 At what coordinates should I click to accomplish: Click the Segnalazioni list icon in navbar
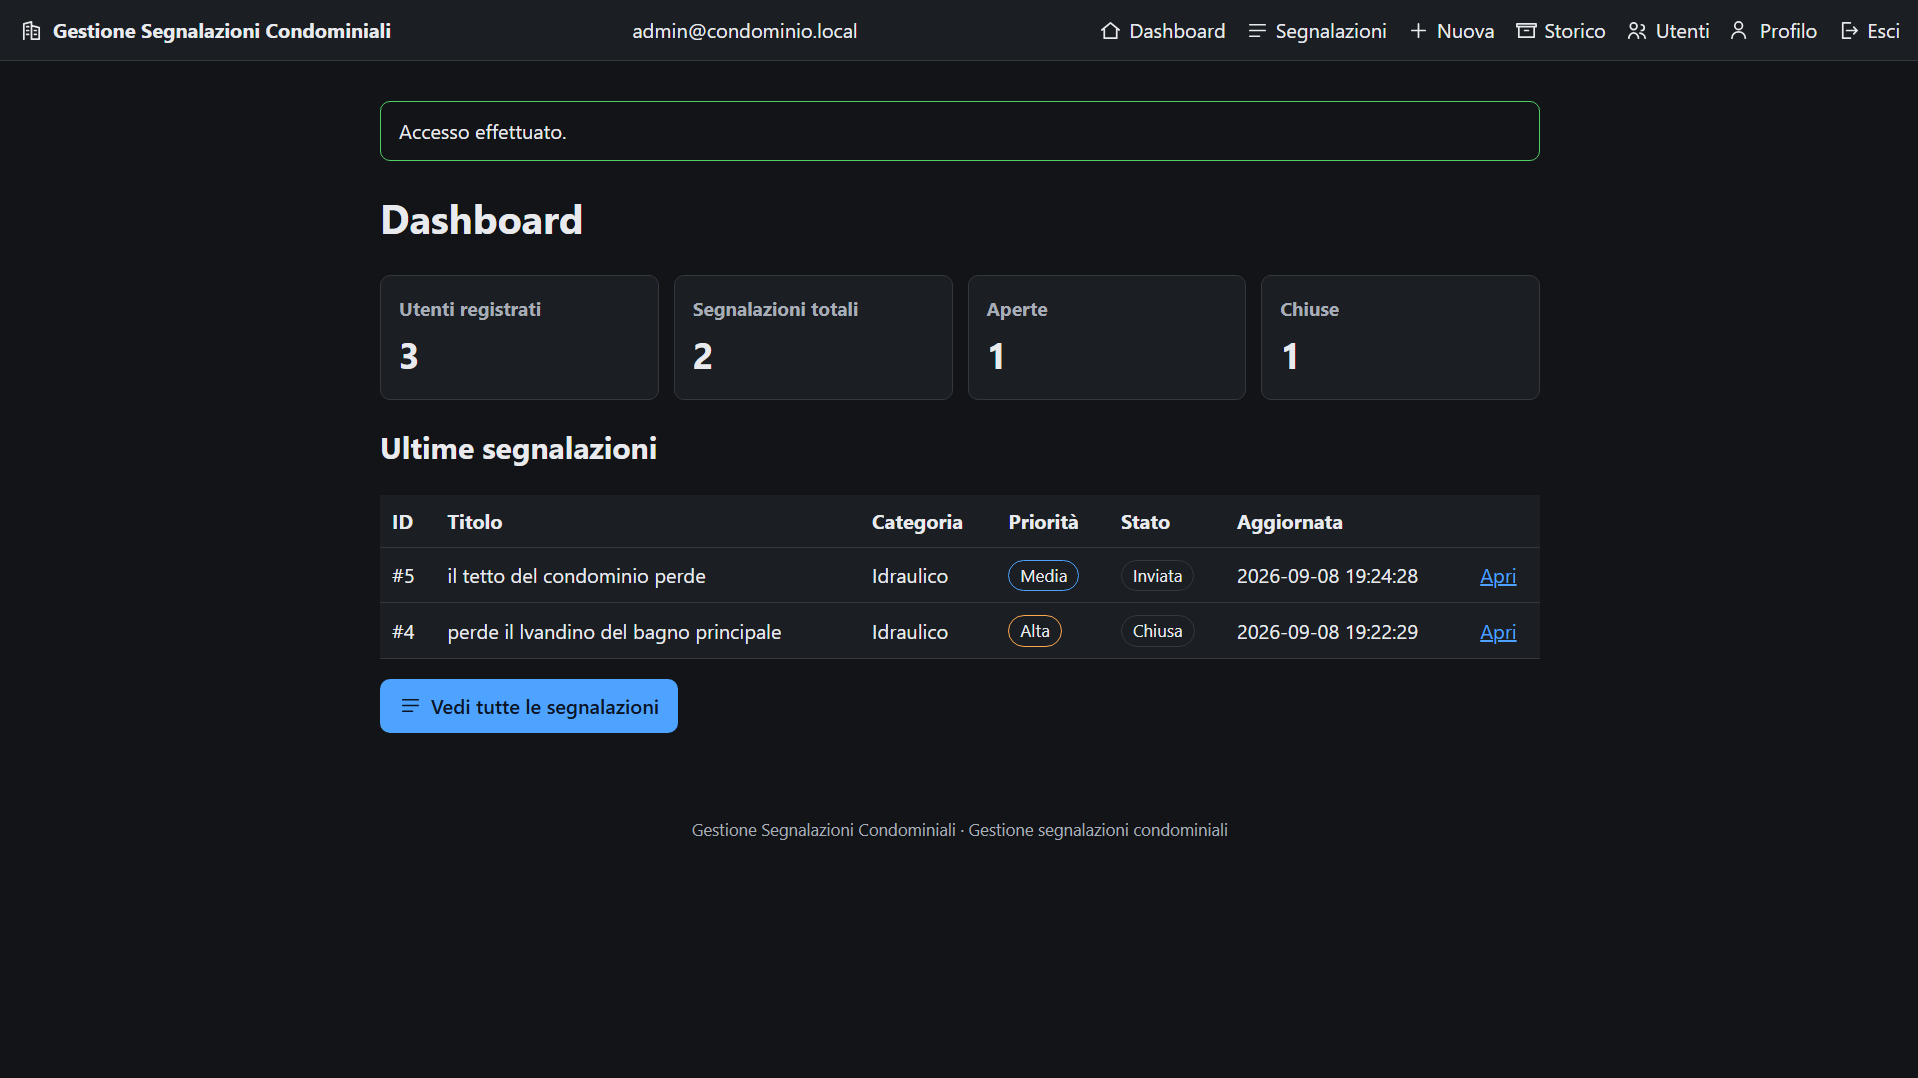click(x=1257, y=31)
